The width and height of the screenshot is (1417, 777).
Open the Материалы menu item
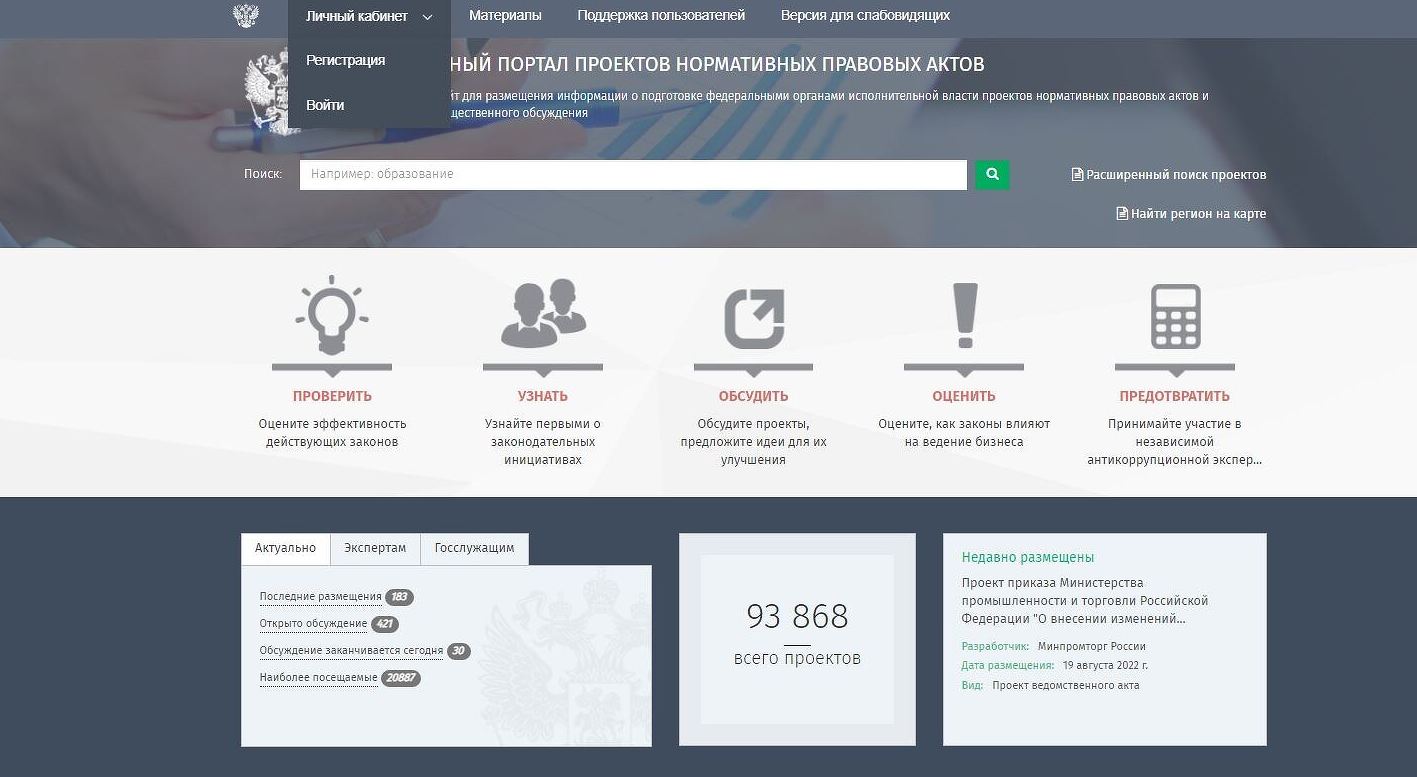tap(505, 16)
